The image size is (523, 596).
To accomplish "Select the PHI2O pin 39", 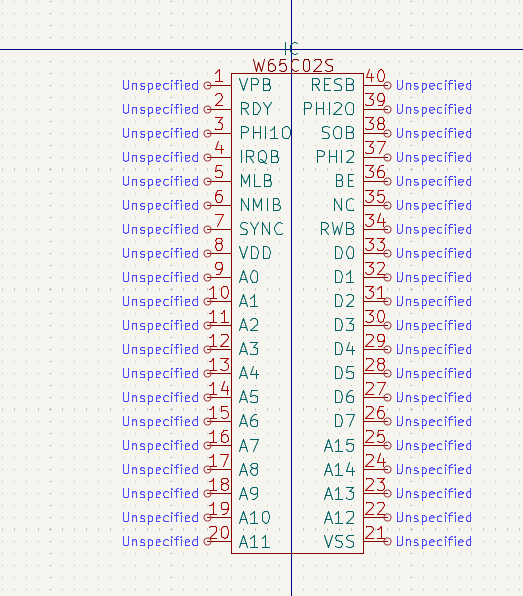I will pyautogui.click(x=377, y=109).
